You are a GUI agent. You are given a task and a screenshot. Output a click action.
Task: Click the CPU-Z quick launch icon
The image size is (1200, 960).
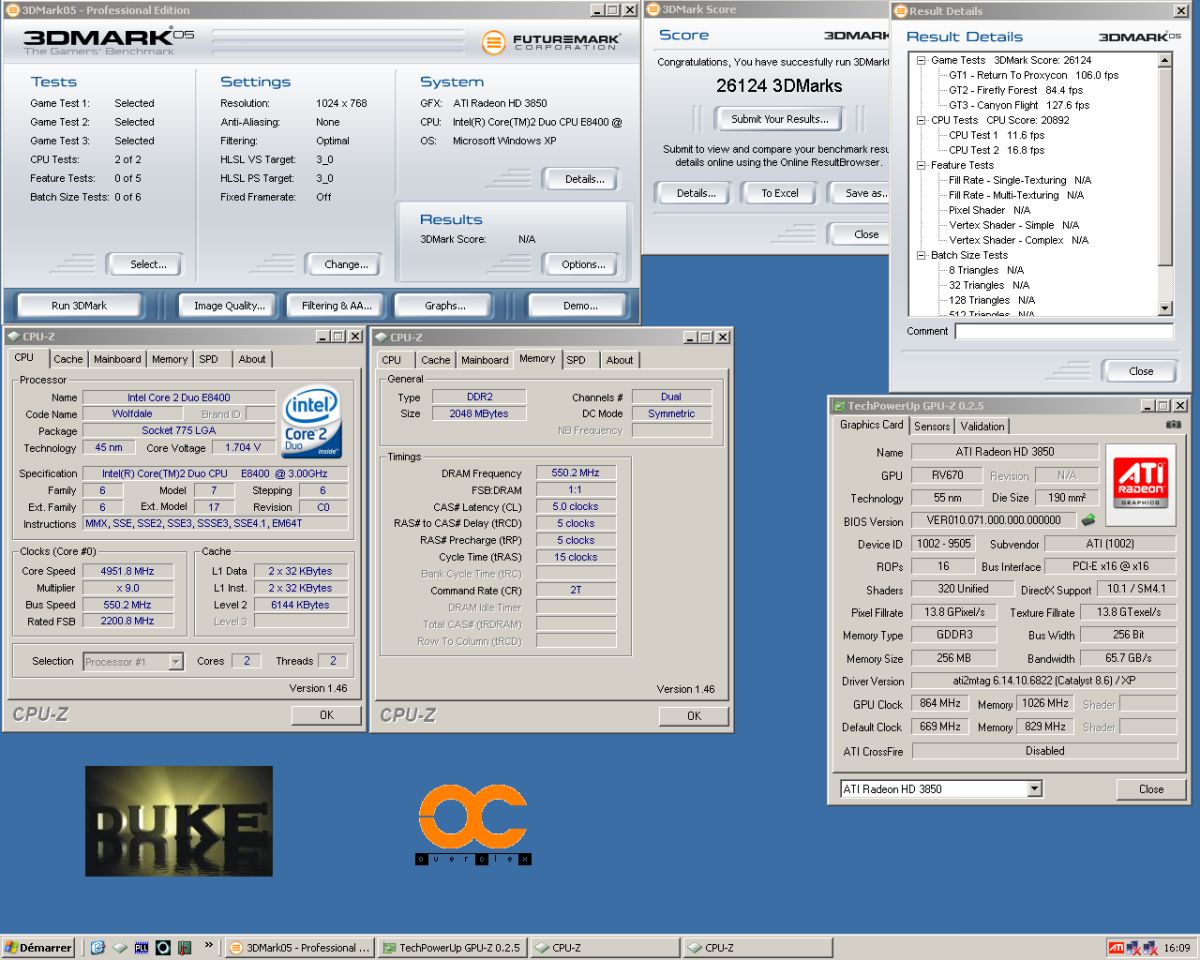119,947
